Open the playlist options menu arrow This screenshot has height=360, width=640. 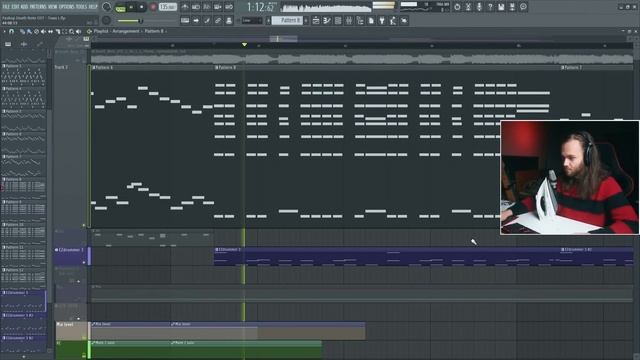coord(4,31)
